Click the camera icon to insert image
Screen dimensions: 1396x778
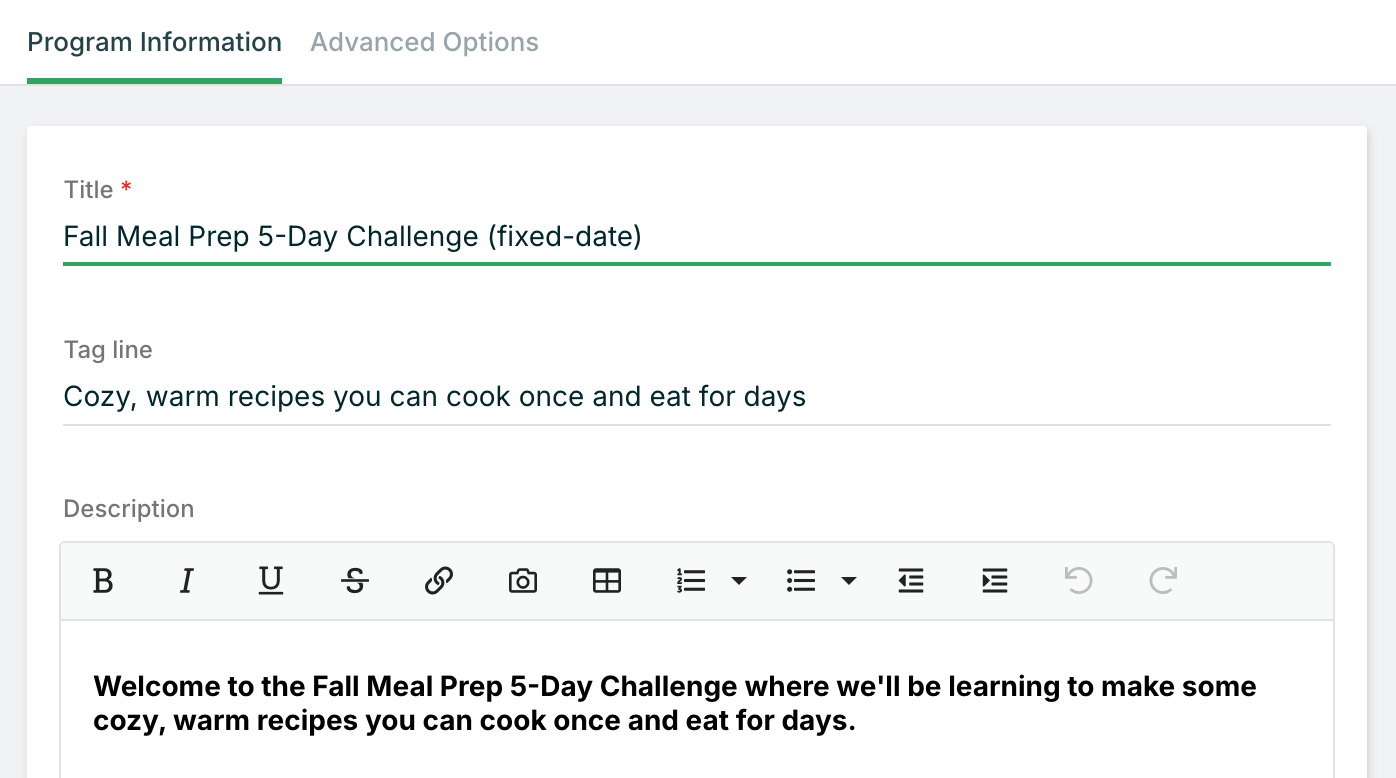(x=523, y=581)
